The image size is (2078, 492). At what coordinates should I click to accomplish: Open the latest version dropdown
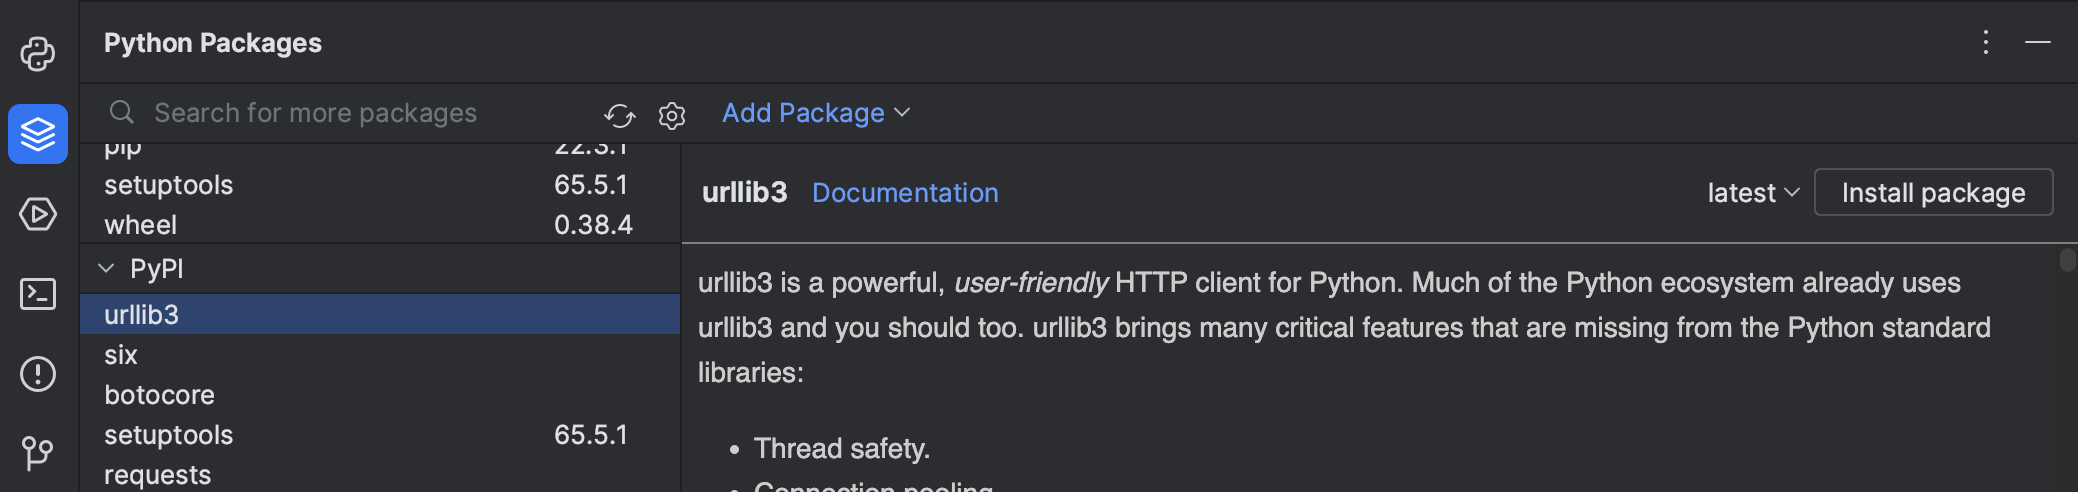coord(1753,193)
